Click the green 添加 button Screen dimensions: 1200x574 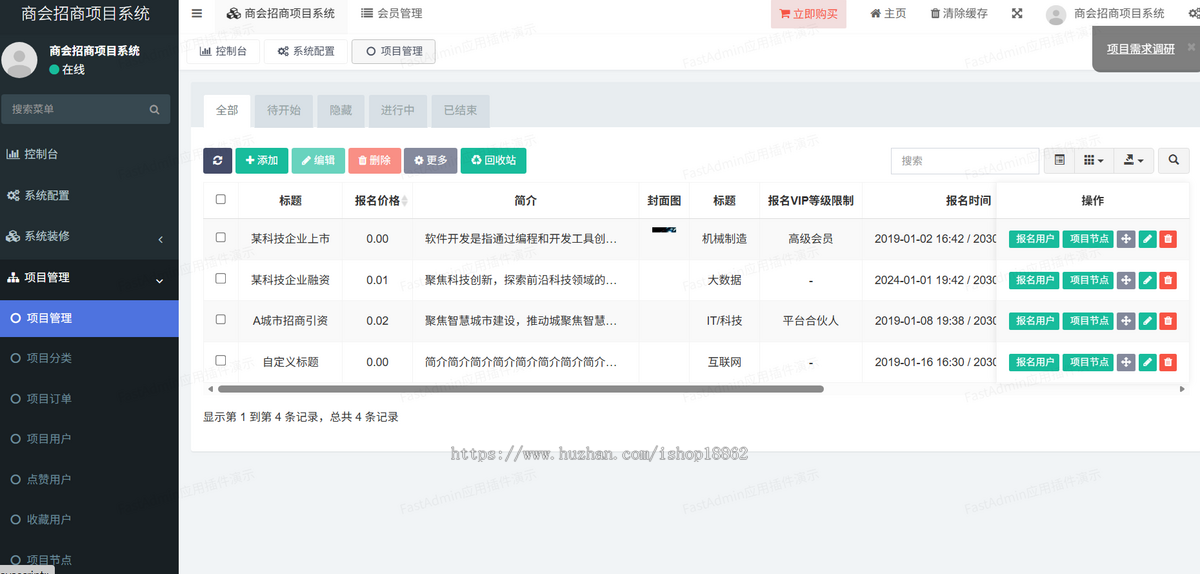[x=262, y=160]
